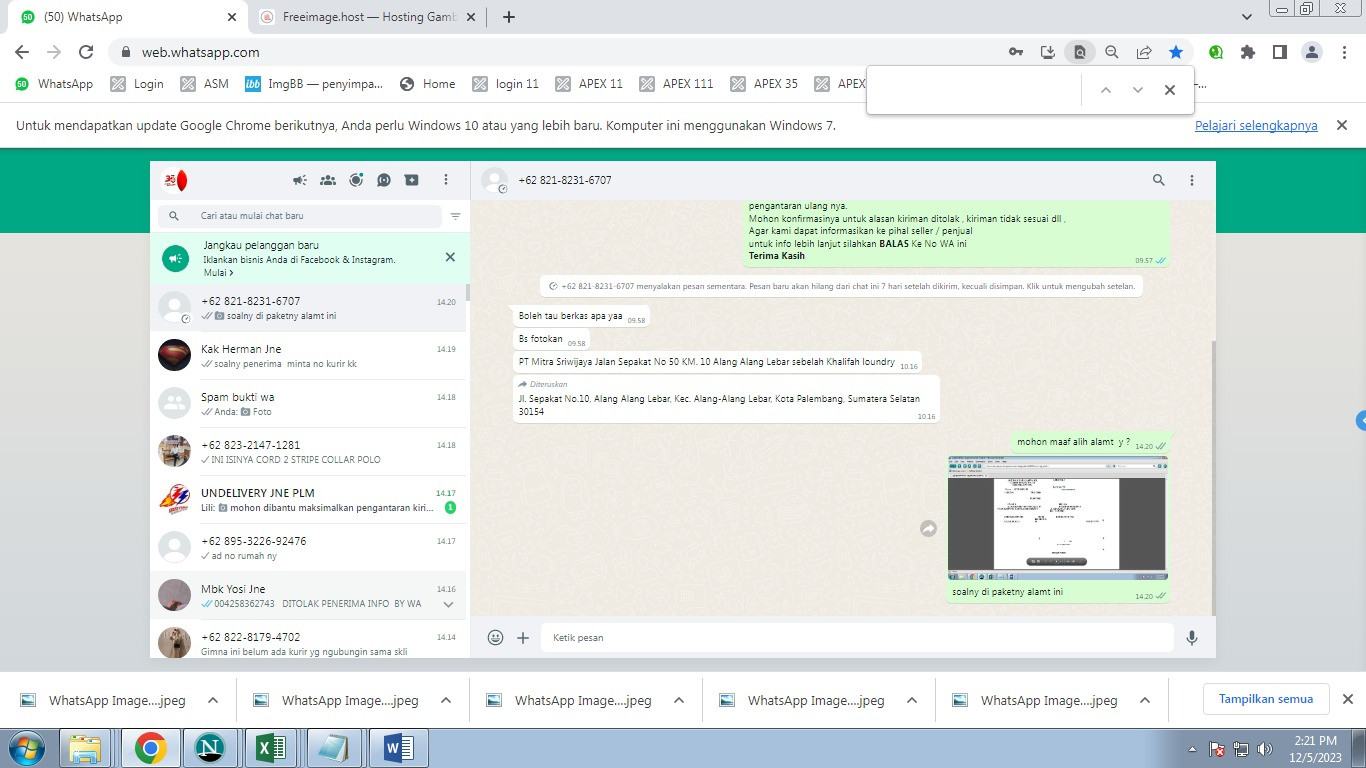Open WhatsApp Communities icon

328,180
